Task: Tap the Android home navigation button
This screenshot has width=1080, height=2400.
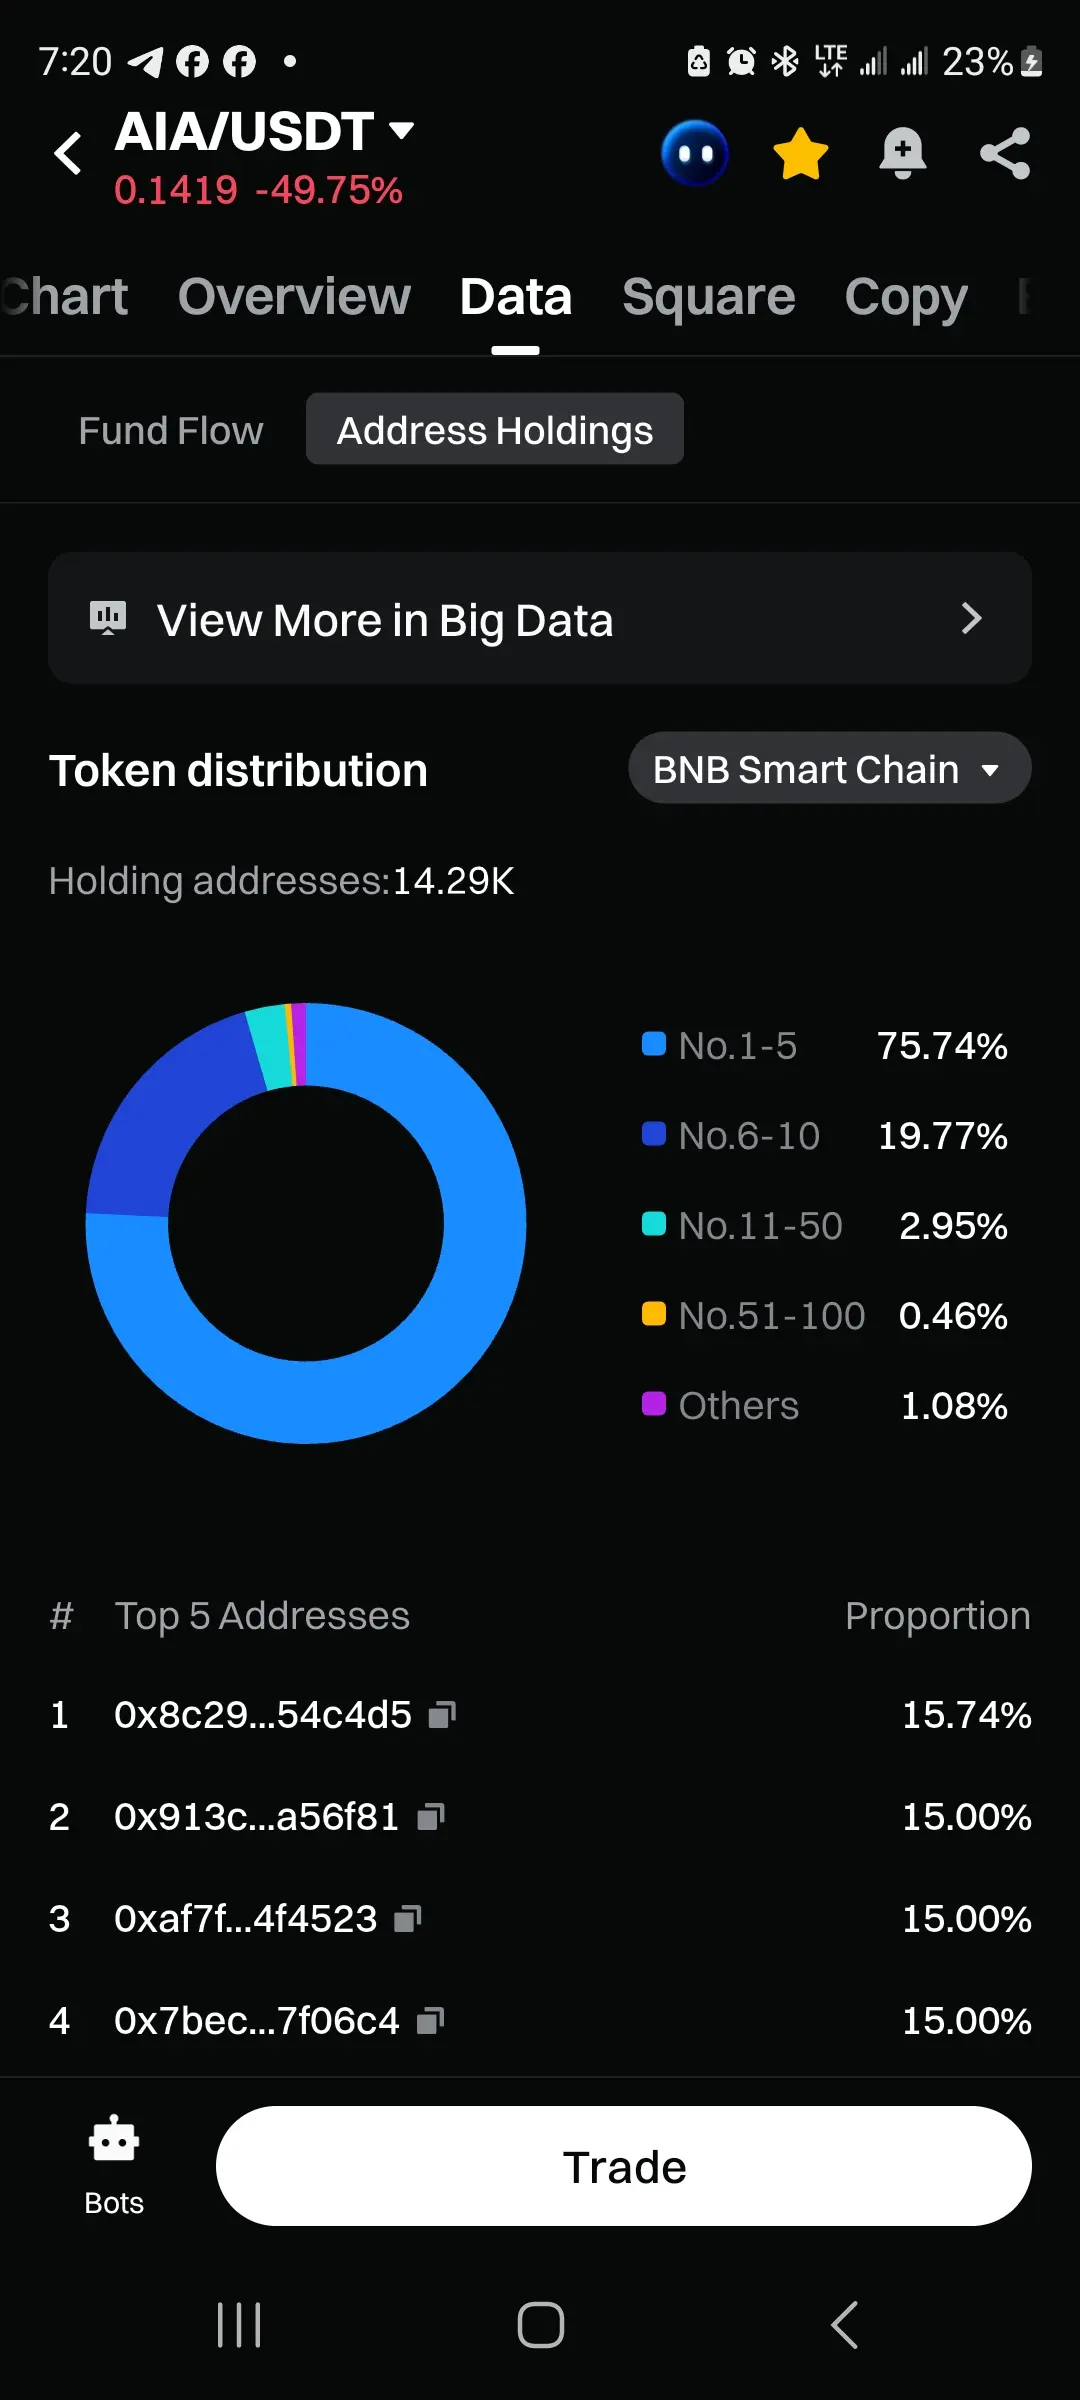Action: [x=540, y=2324]
